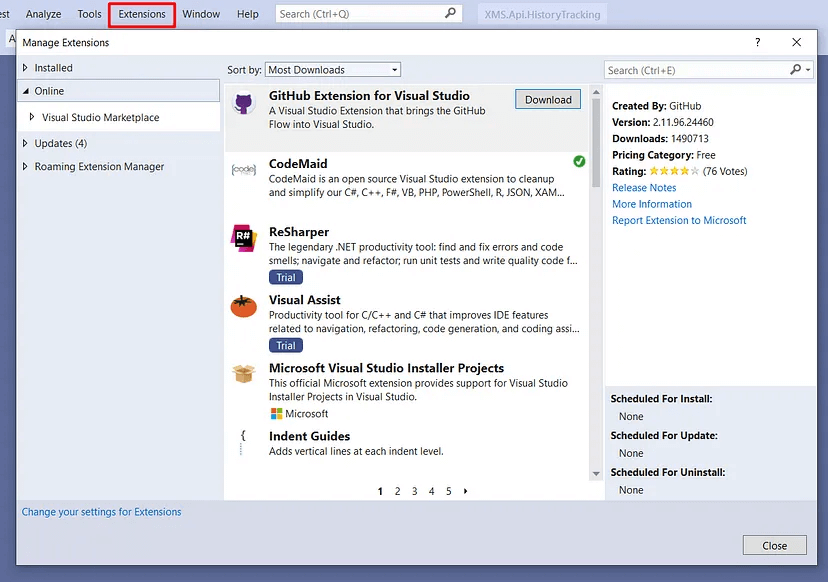Click Report Extension to Microsoft link
This screenshot has height=582, width=828.
coord(679,220)
